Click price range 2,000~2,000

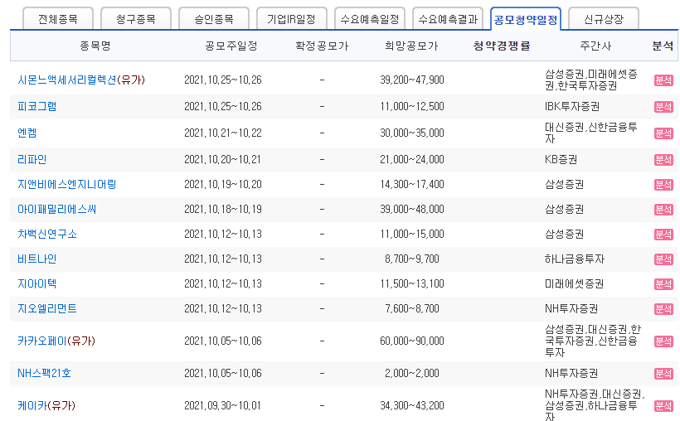click(x=412, y=373)
